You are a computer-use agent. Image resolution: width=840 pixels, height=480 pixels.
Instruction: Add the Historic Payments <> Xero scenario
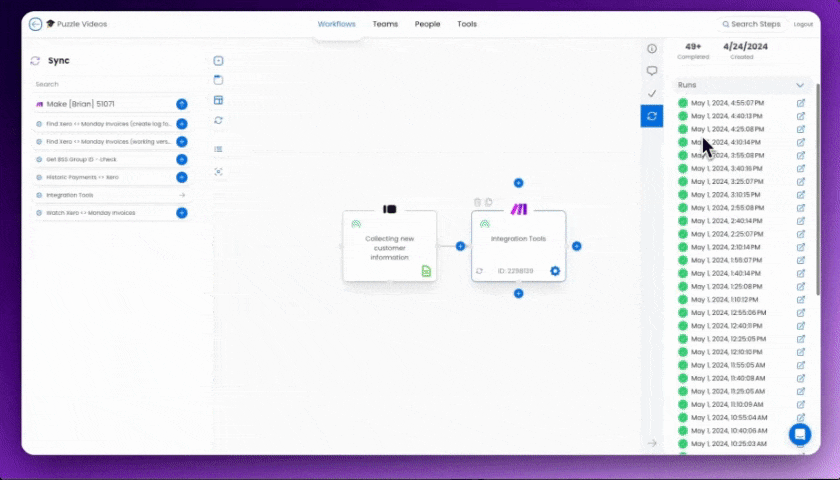tap(182, 177)
